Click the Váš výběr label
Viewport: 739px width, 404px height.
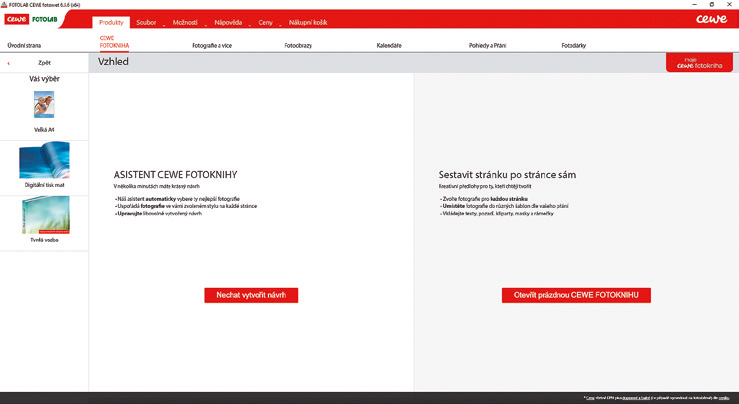pos(44,79)
